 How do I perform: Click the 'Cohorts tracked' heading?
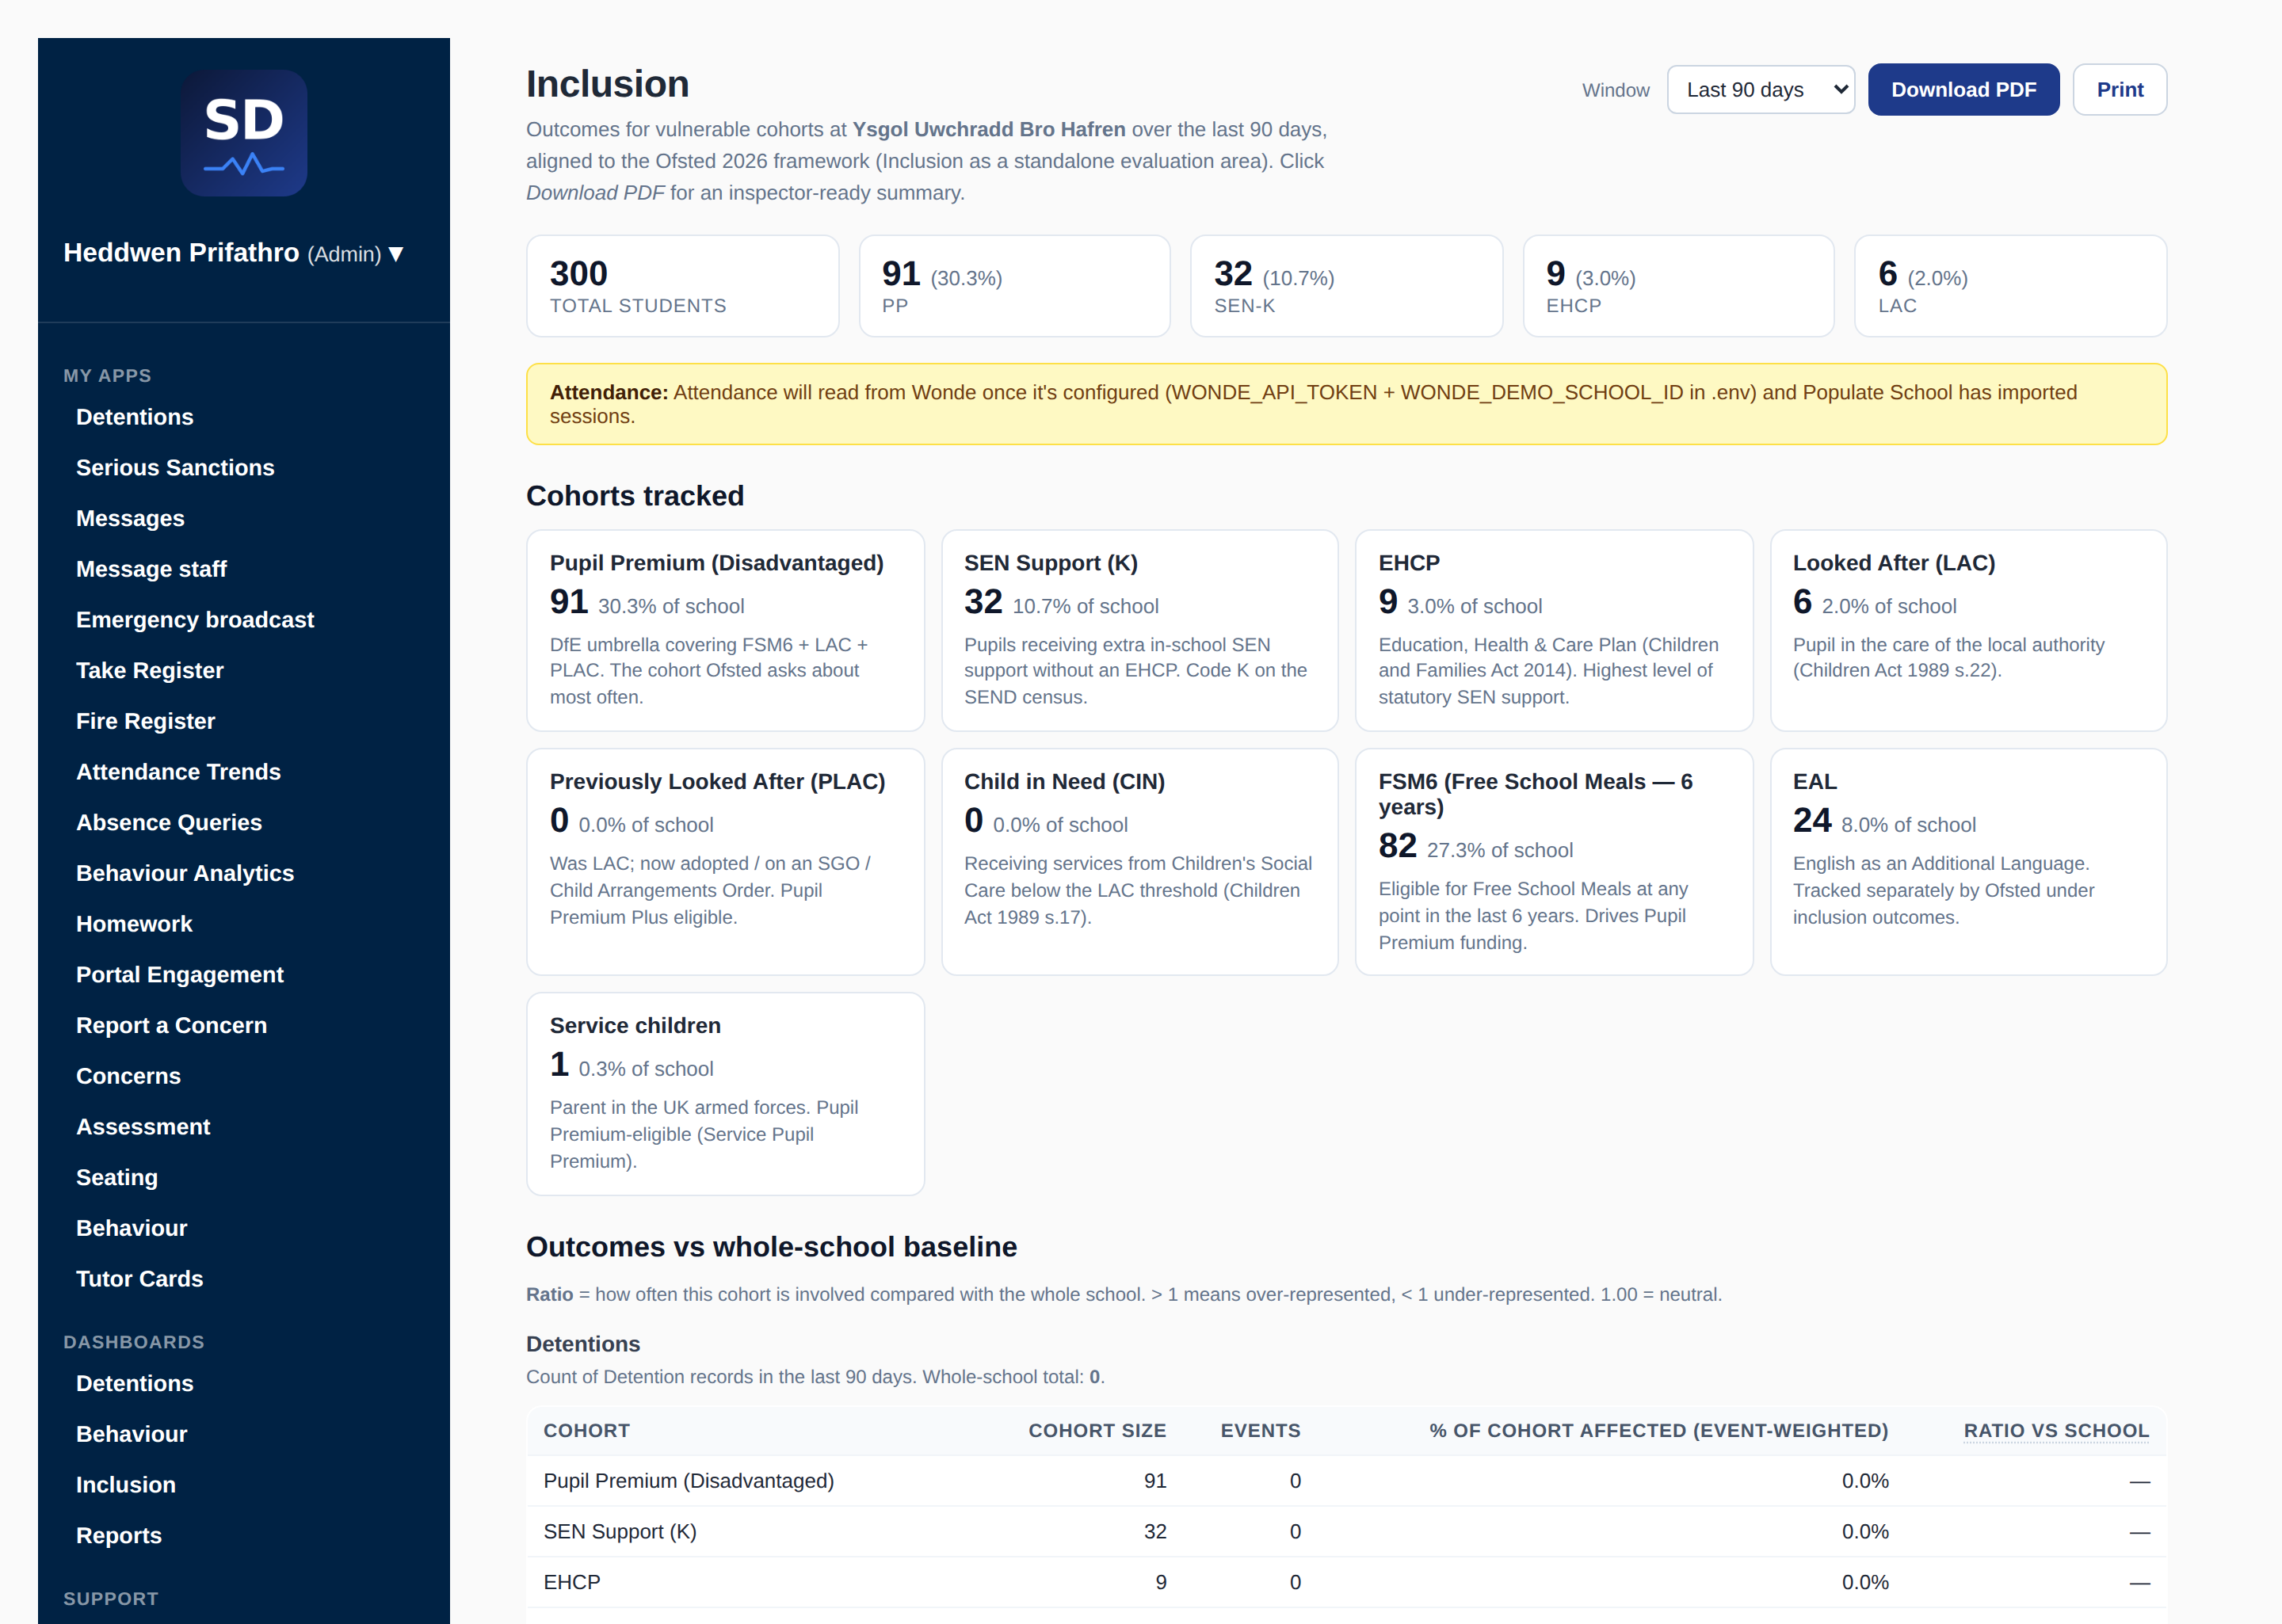tap(635, 496)
